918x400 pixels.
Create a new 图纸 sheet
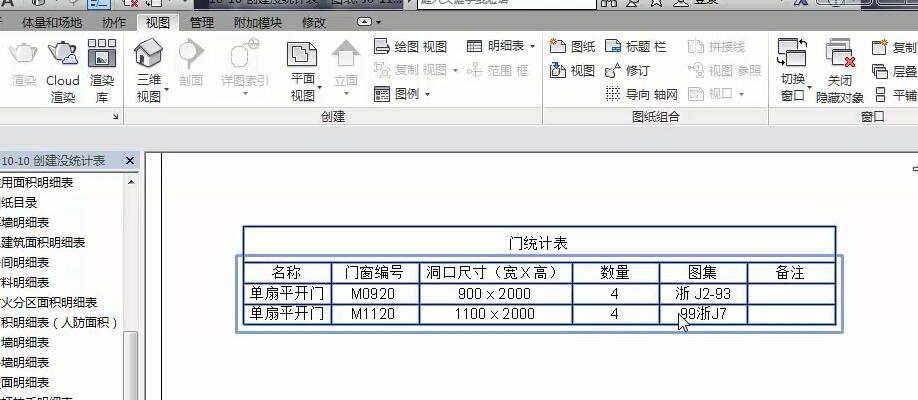click(573, 46)
